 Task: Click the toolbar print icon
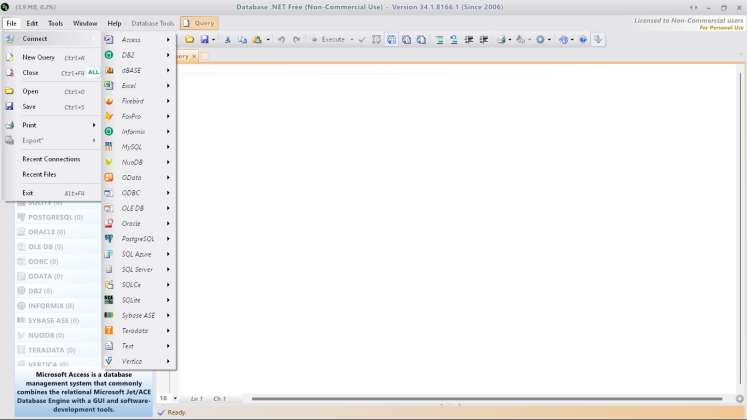[x=501, y=40]
